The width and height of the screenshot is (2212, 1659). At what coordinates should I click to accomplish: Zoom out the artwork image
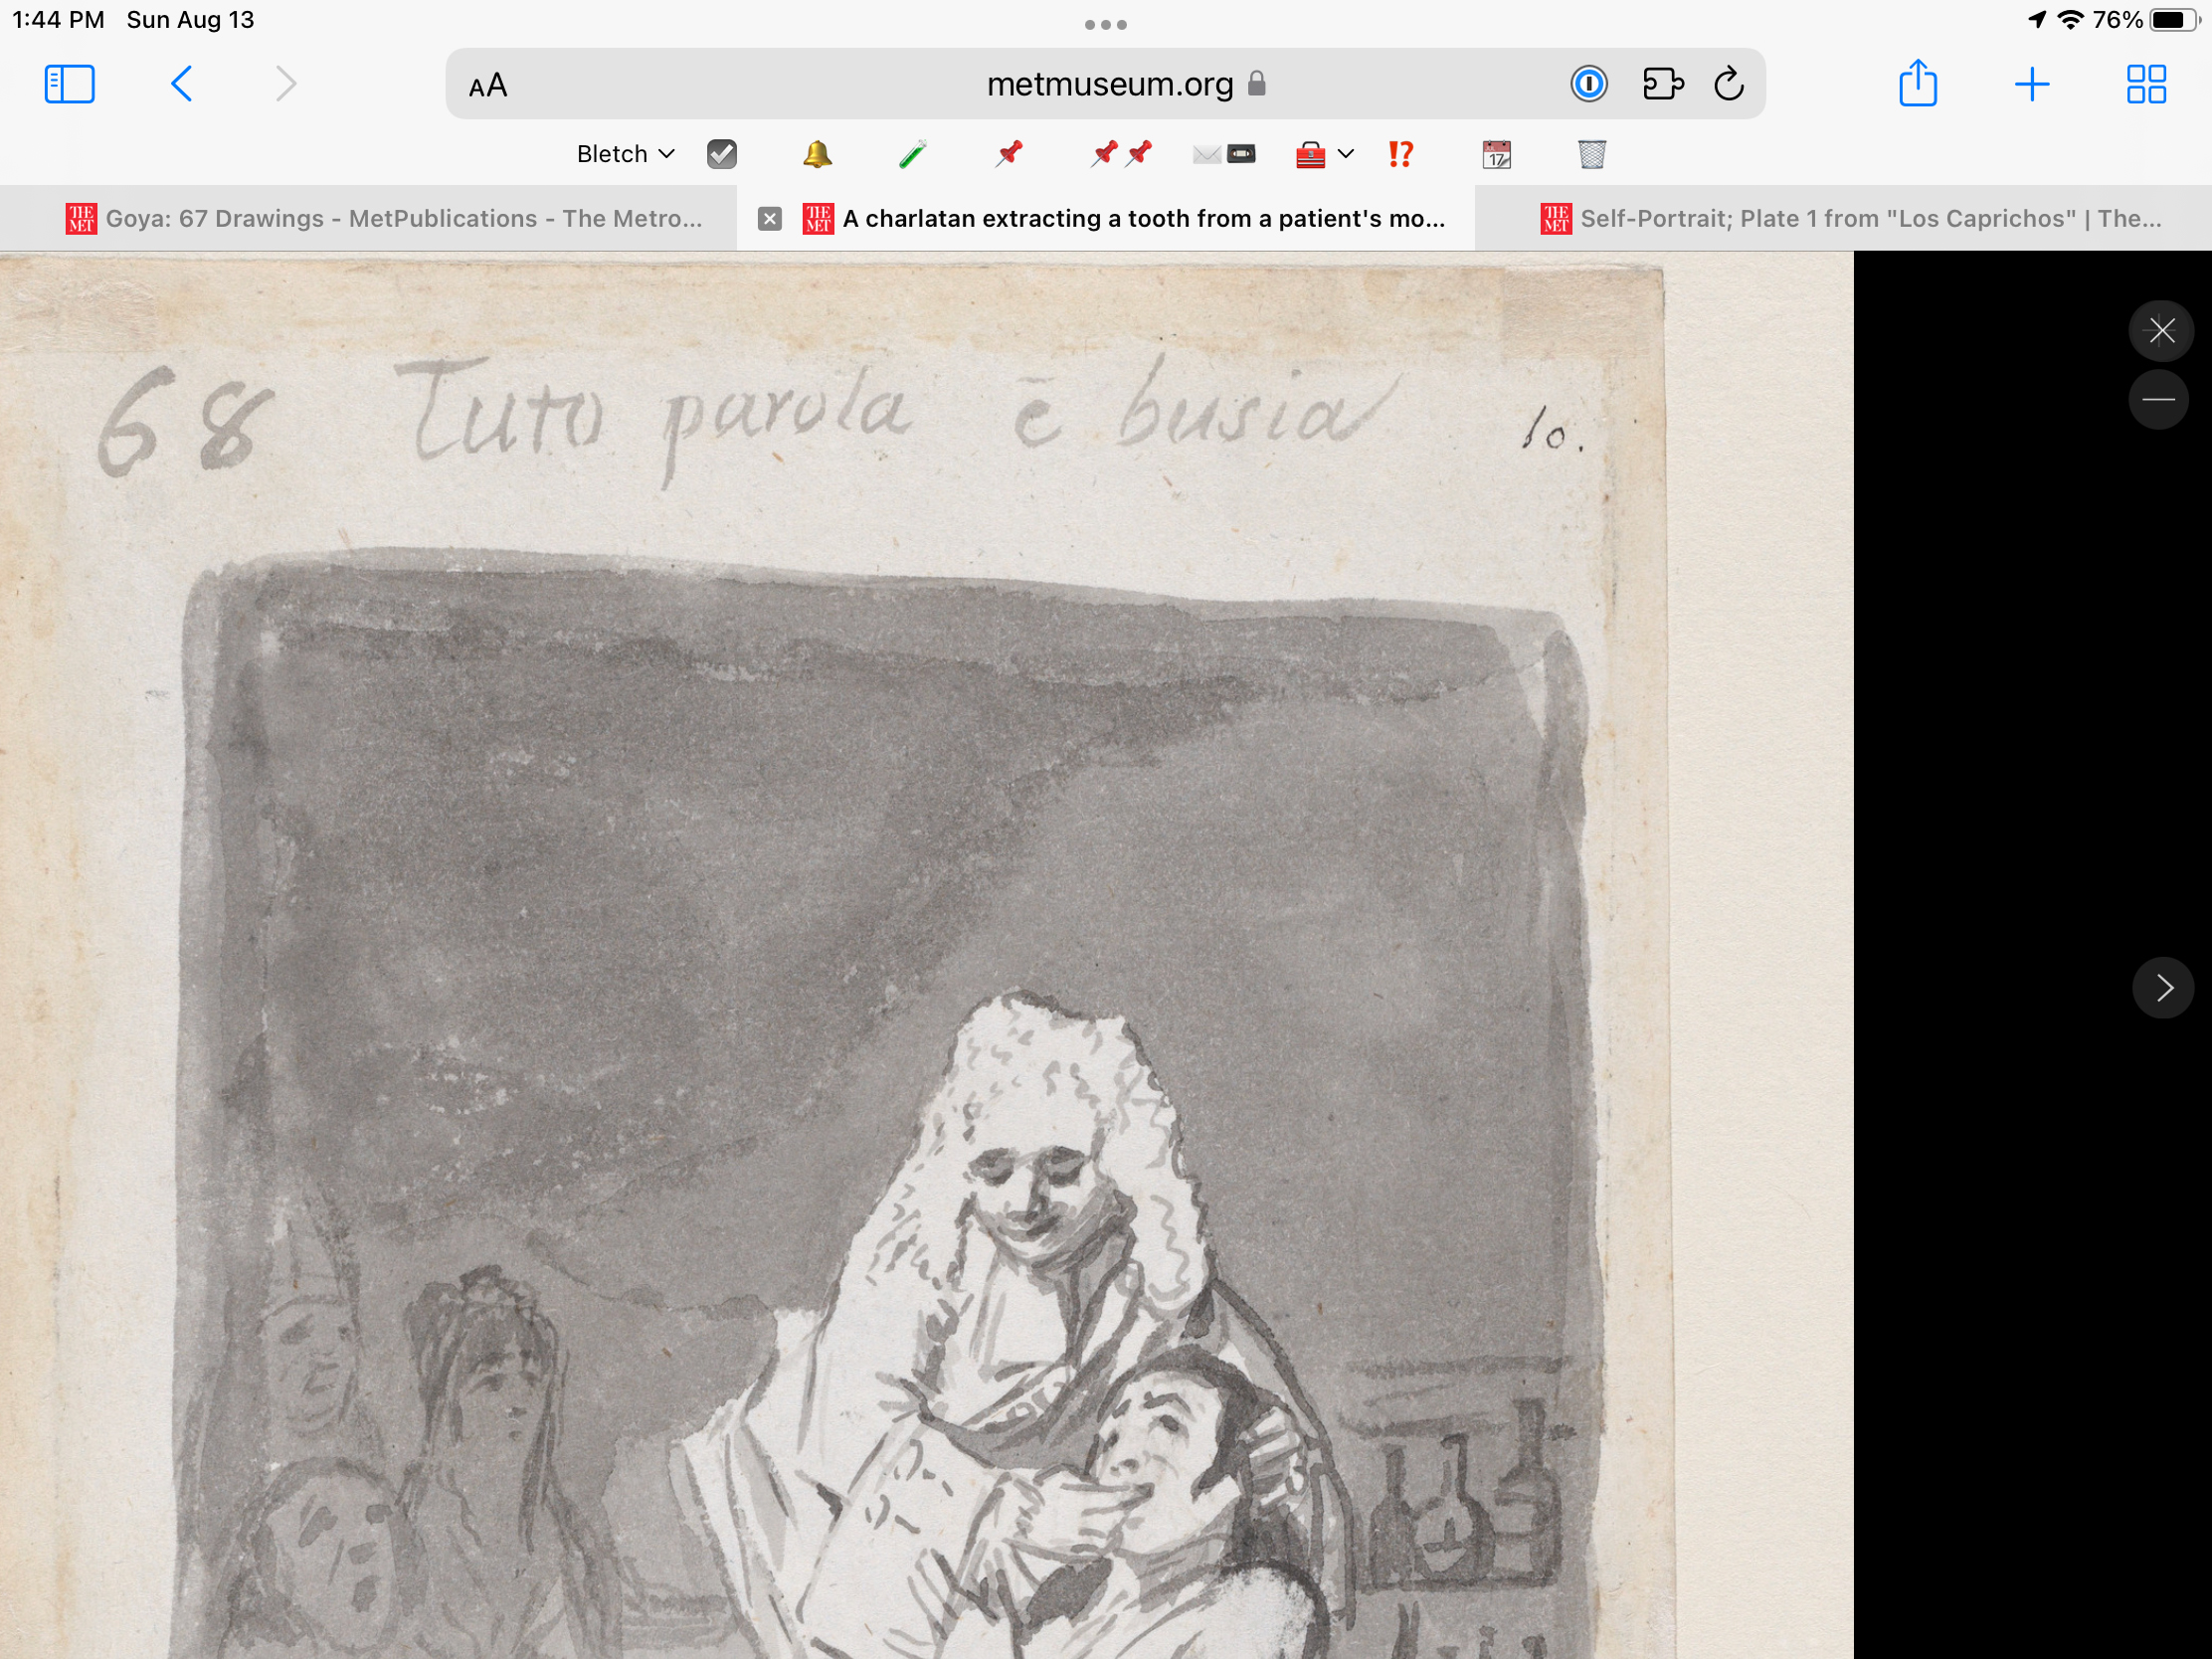(x=2159, y=399)
